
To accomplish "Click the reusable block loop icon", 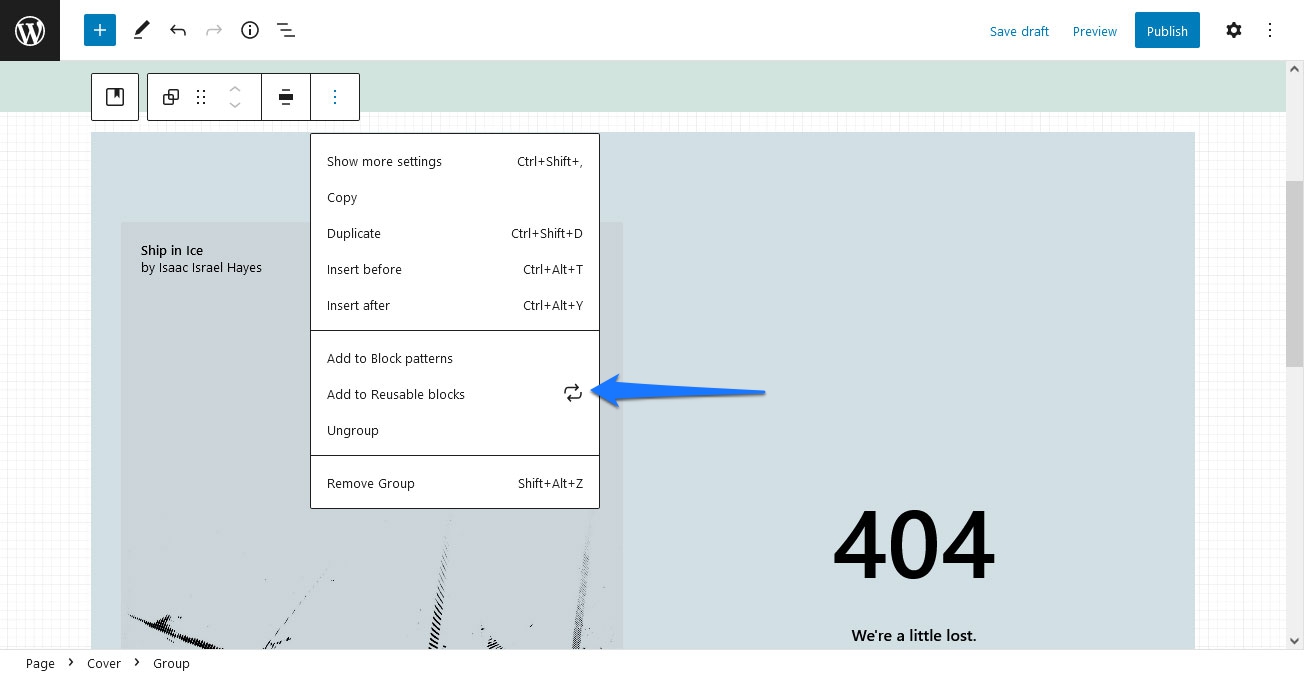I will pos(573,394).
